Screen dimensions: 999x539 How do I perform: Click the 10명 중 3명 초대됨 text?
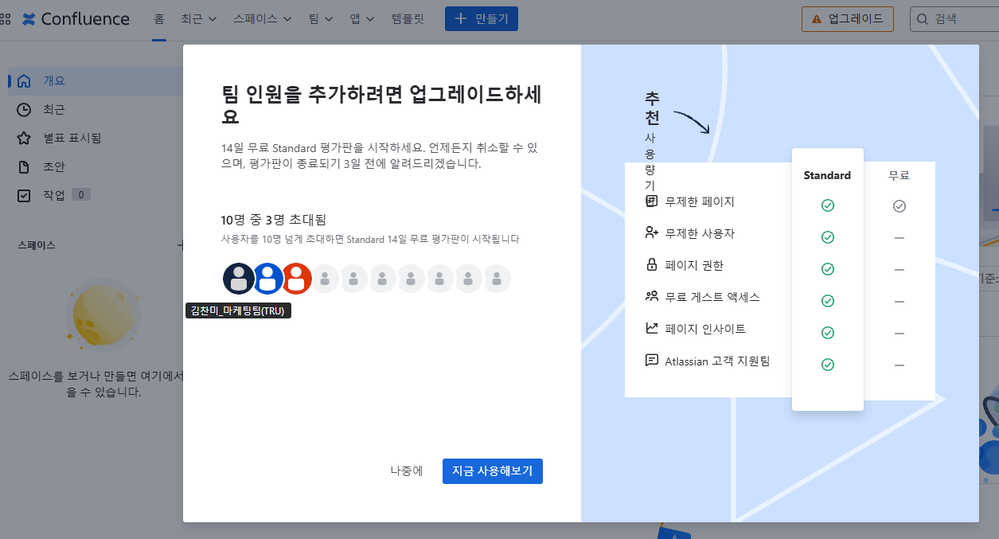tap(273, 220)
